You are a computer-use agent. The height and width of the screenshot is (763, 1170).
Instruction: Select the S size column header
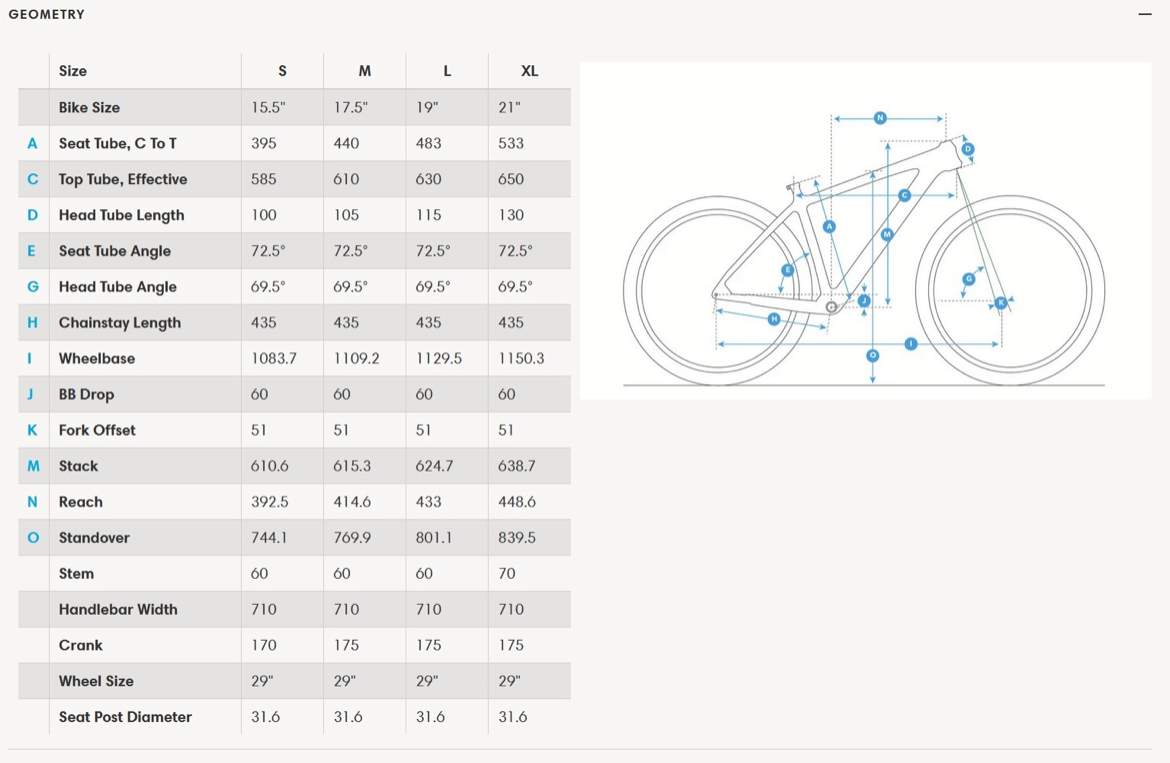tap(282, 71)
